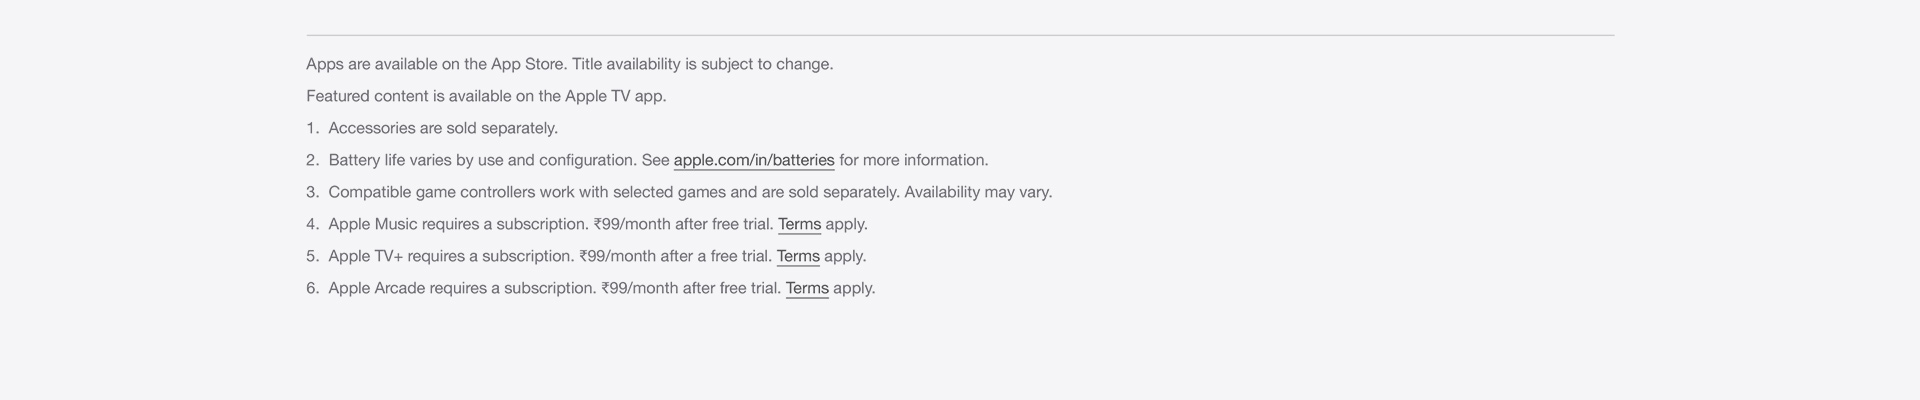Click footnote number 3 marker
The width and height of the screenshot is (1920, 400).
click(312, 192)
